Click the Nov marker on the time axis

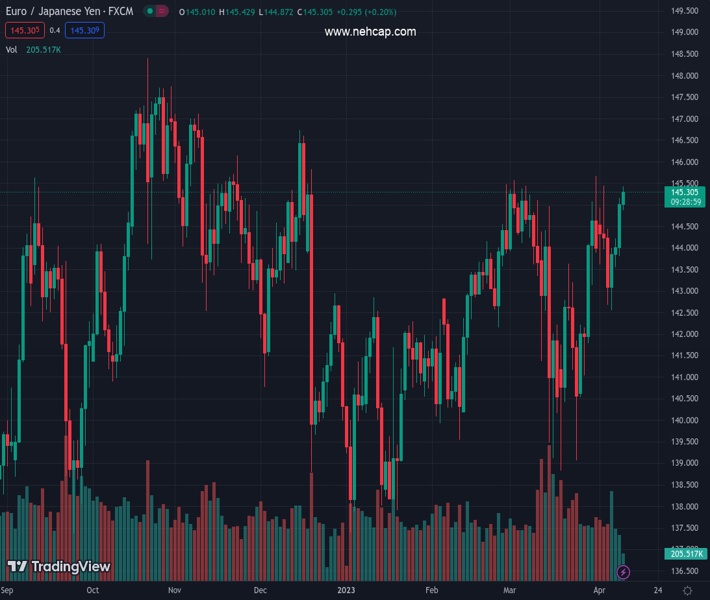tap(175, 590)
